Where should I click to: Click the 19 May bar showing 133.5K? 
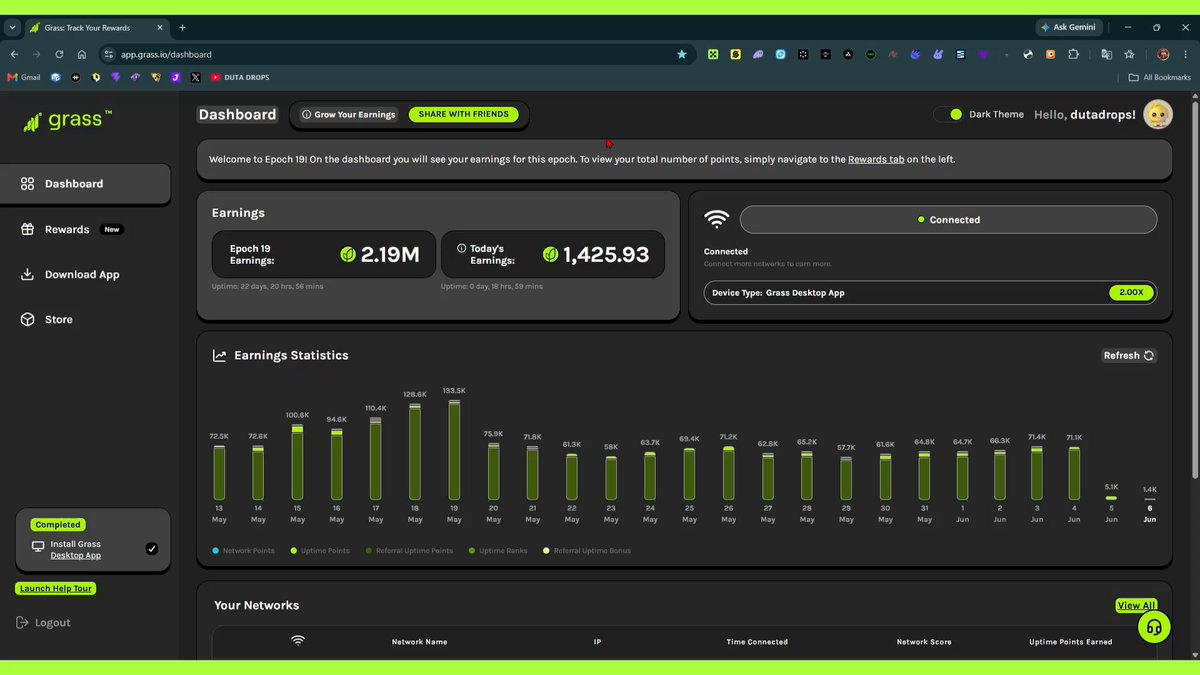(x=454, y=450)
